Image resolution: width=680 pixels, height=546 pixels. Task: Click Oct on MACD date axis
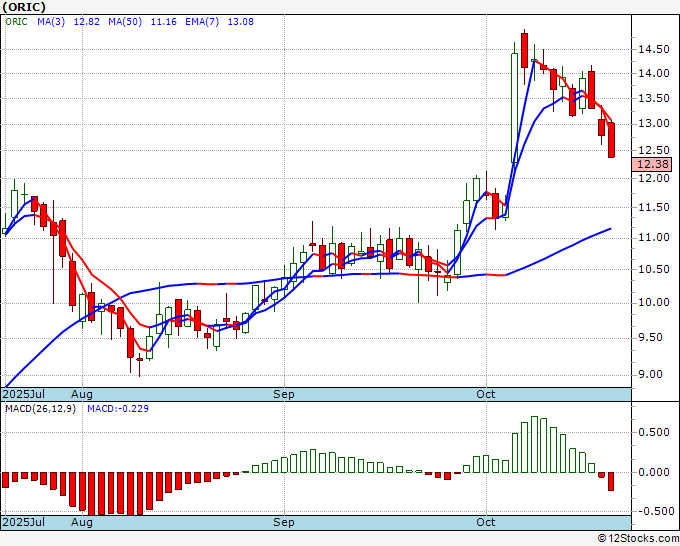tap(486, 522)
